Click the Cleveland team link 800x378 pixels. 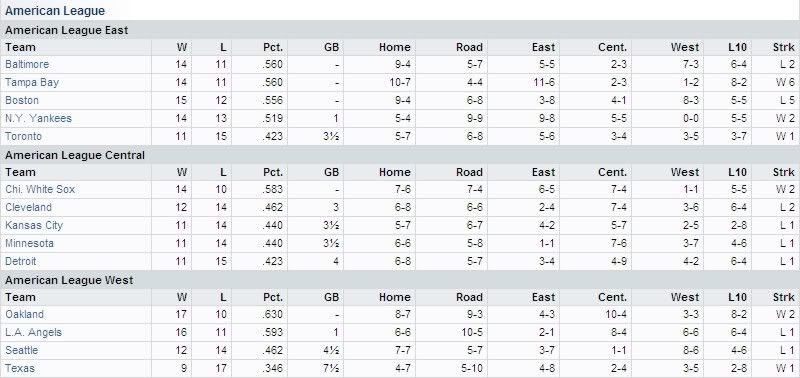click(x=28, y=207)
